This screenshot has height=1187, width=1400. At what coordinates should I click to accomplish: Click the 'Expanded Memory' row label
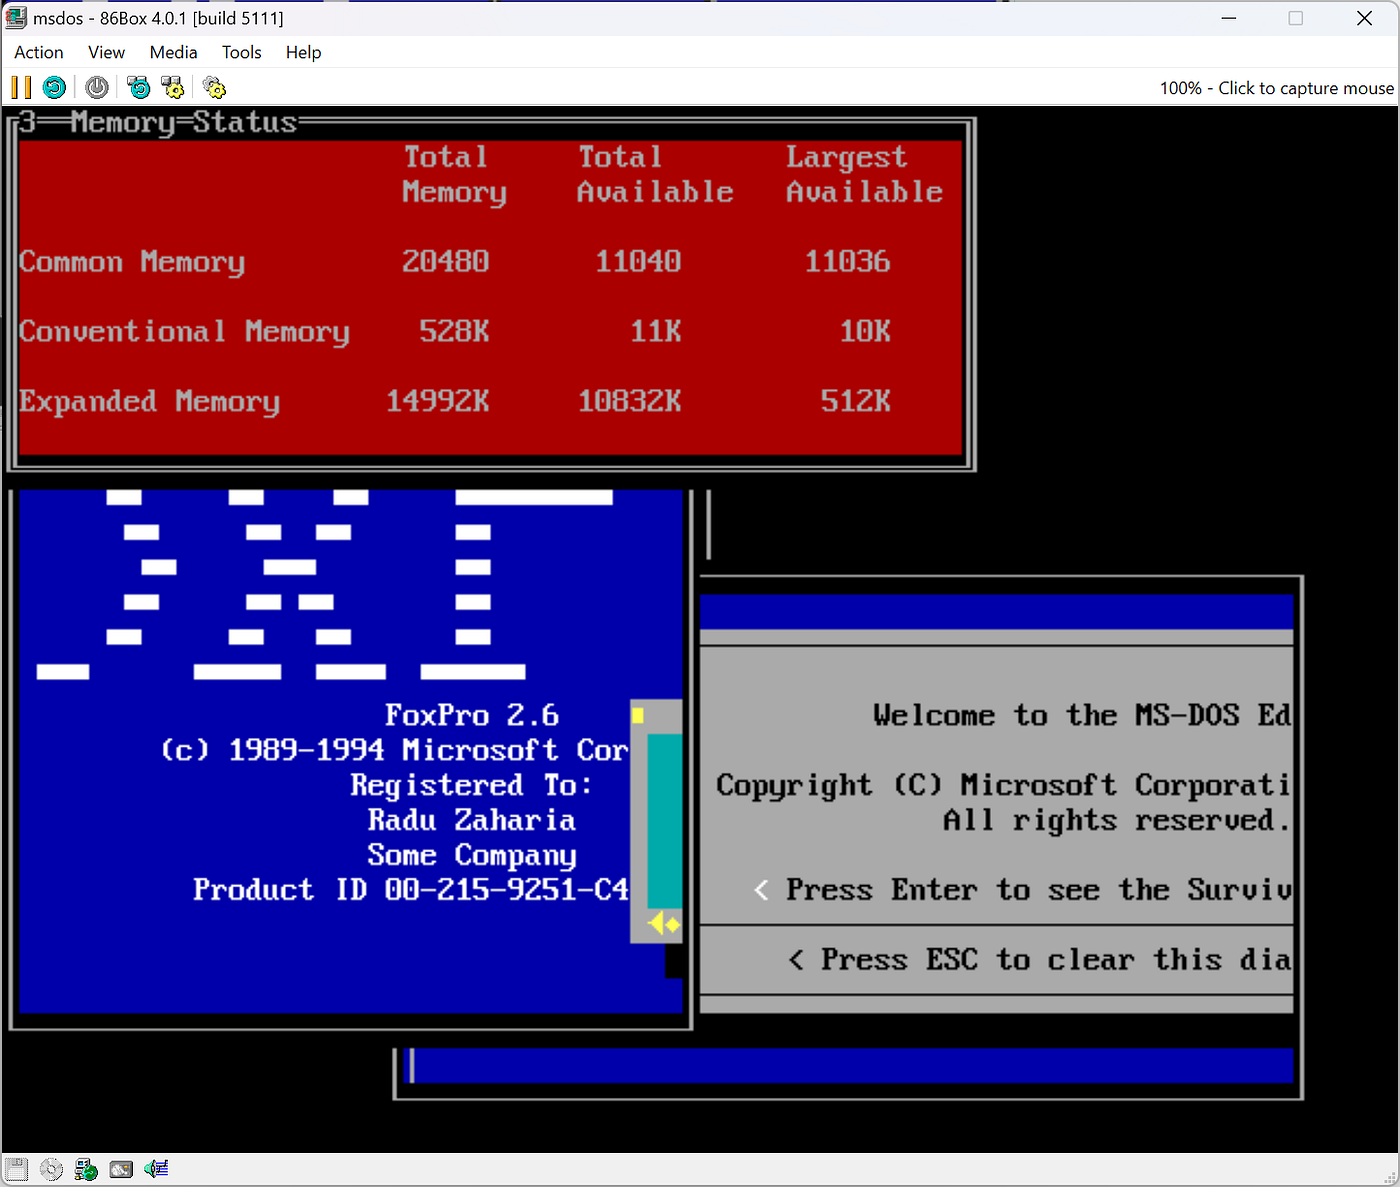(x=149, y=402)
